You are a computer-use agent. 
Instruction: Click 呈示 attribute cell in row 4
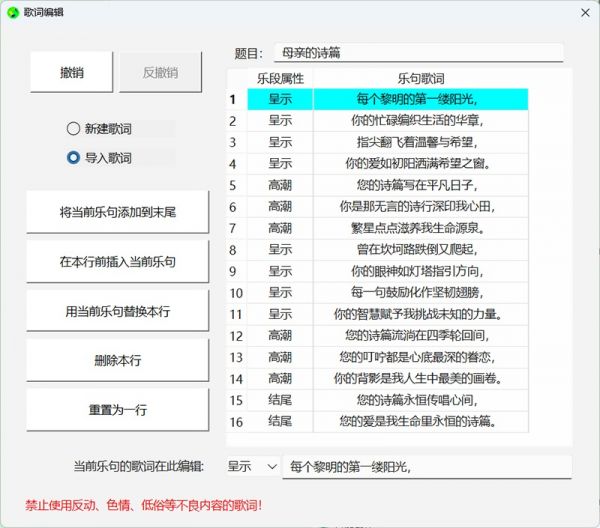pos(280,164)
